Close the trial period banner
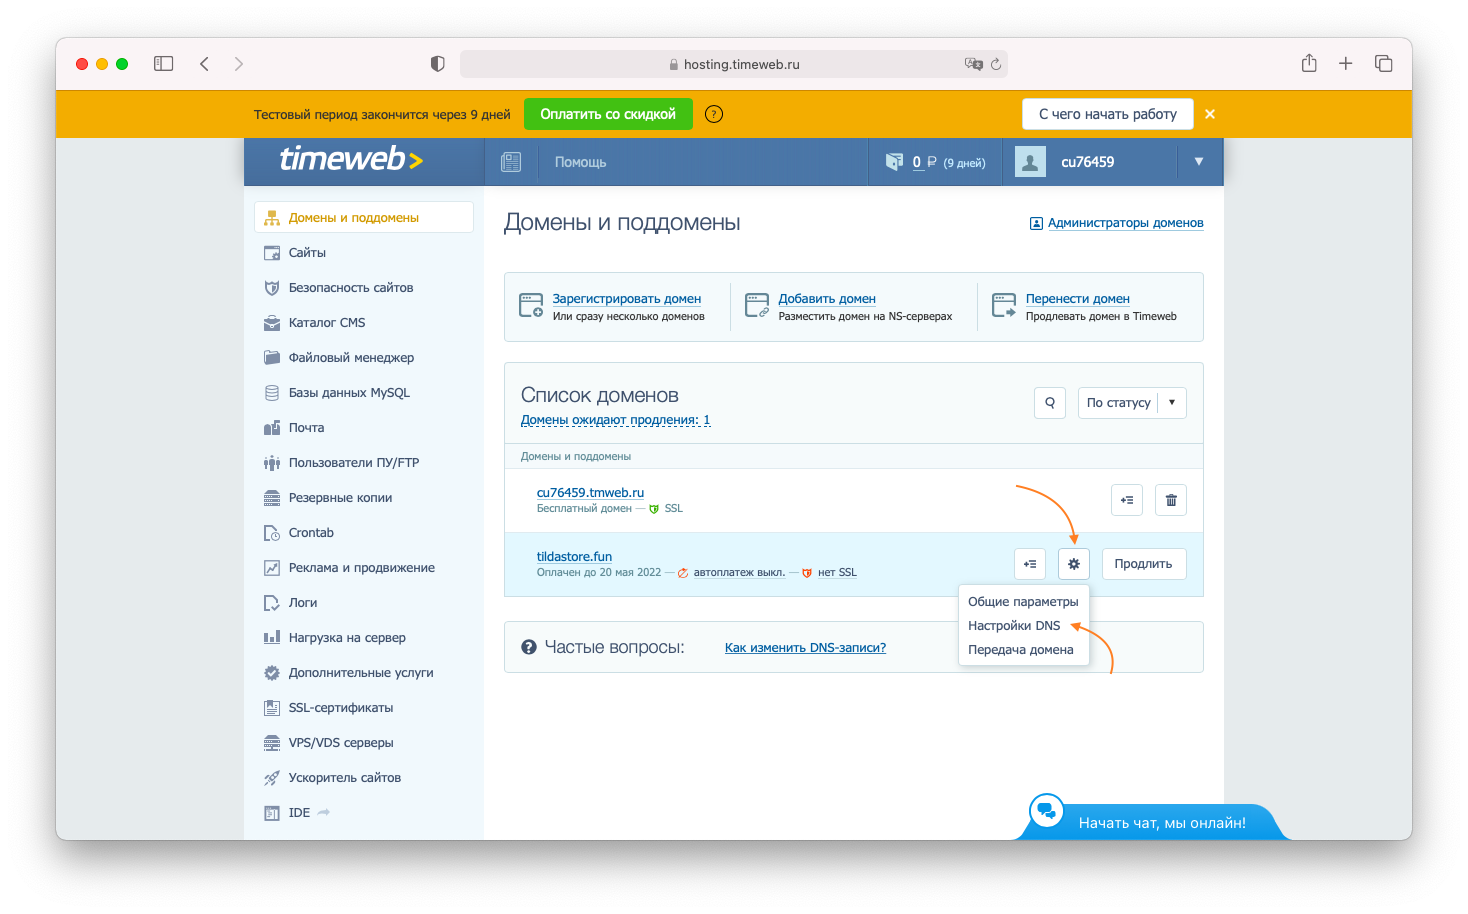This screenshot has width=1468, height=914. point(1210,114)
